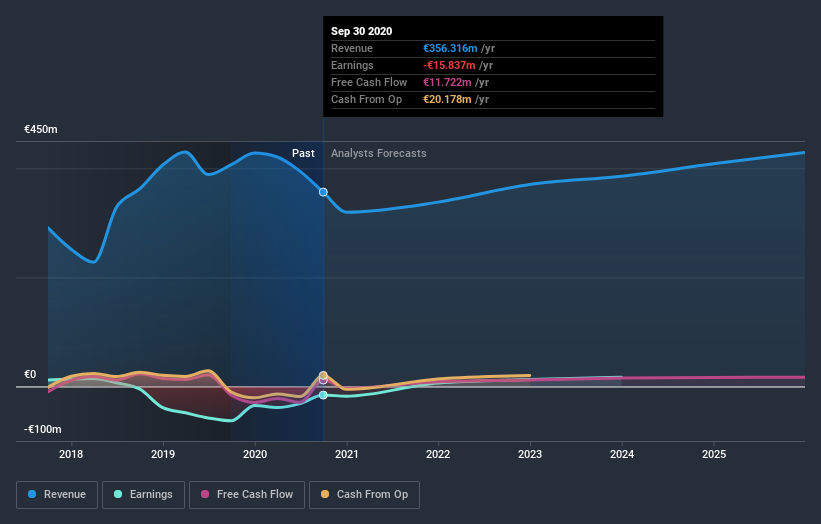This screenshot has width=821, height=524.
Task: Click the Revenue data point on blue line
Action: 323,192
